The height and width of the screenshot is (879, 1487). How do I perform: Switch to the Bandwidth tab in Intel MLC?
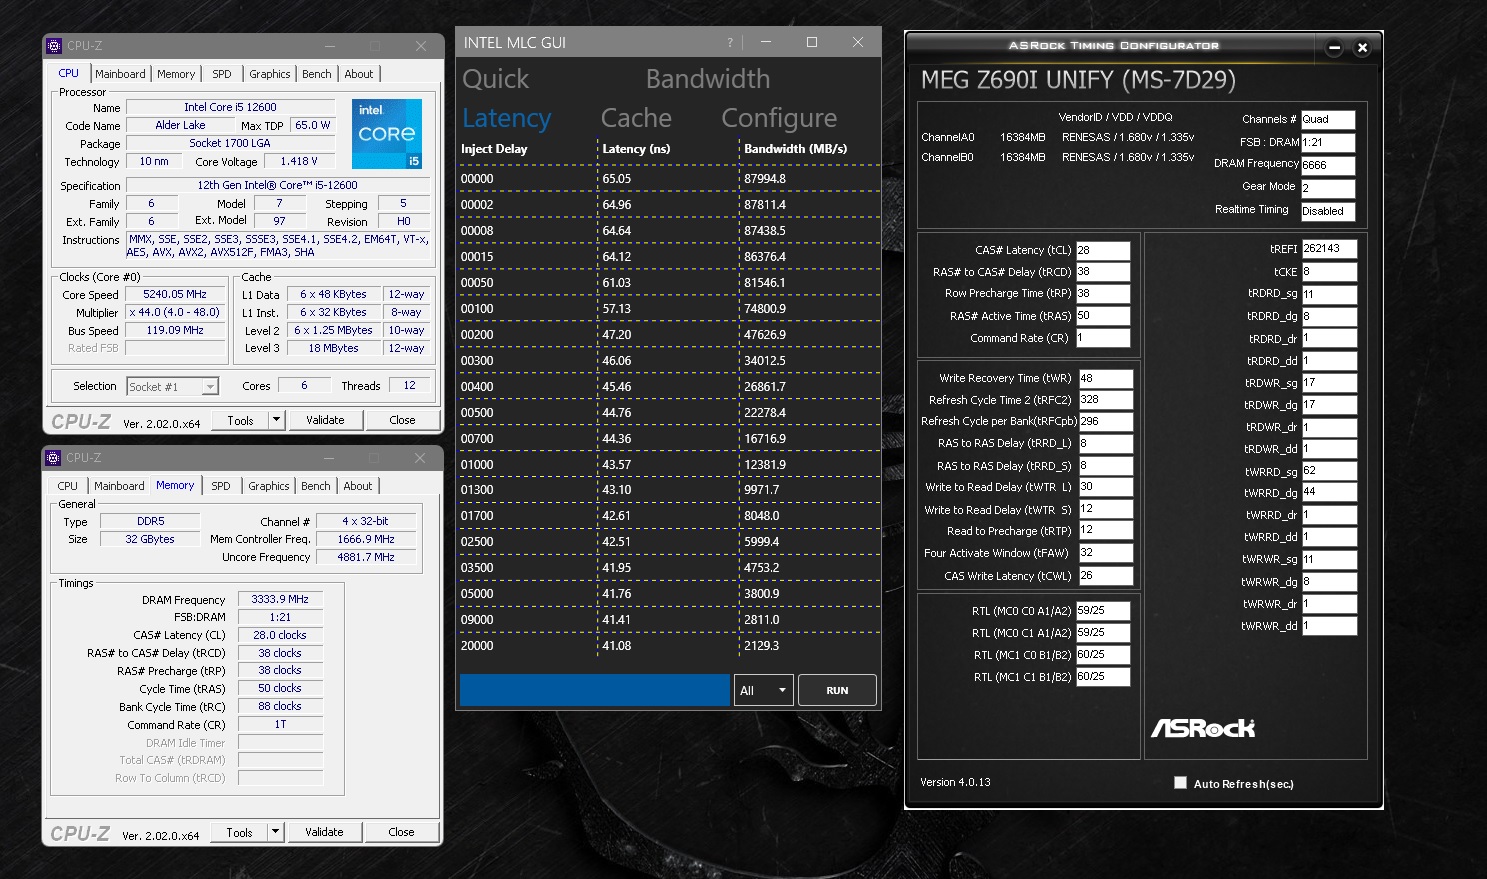[708, 79]
